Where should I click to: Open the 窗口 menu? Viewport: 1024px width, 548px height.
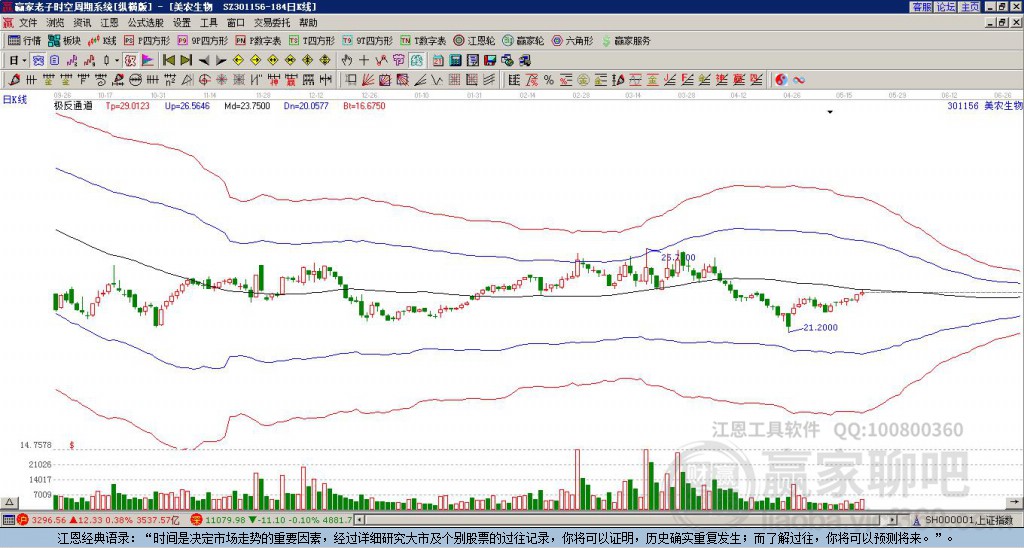point(236,23)
